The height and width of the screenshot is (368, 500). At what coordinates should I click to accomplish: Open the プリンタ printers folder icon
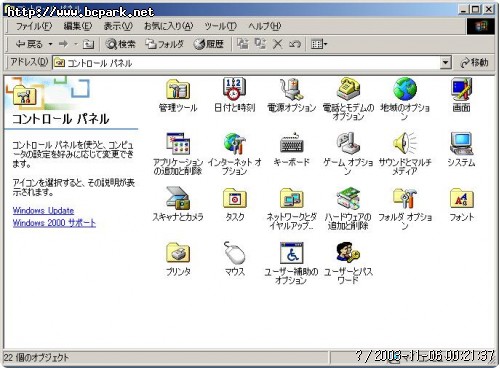pos(178,253)
